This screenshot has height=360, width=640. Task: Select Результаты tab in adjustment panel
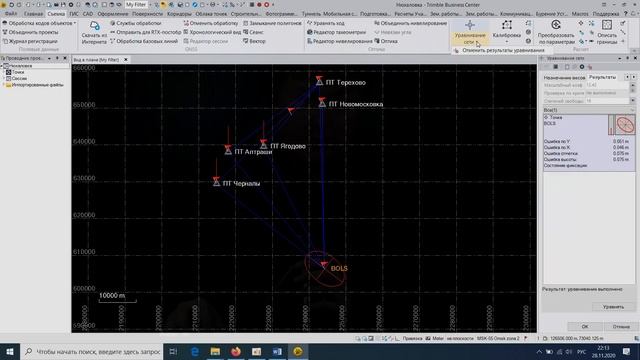point(602,77)
